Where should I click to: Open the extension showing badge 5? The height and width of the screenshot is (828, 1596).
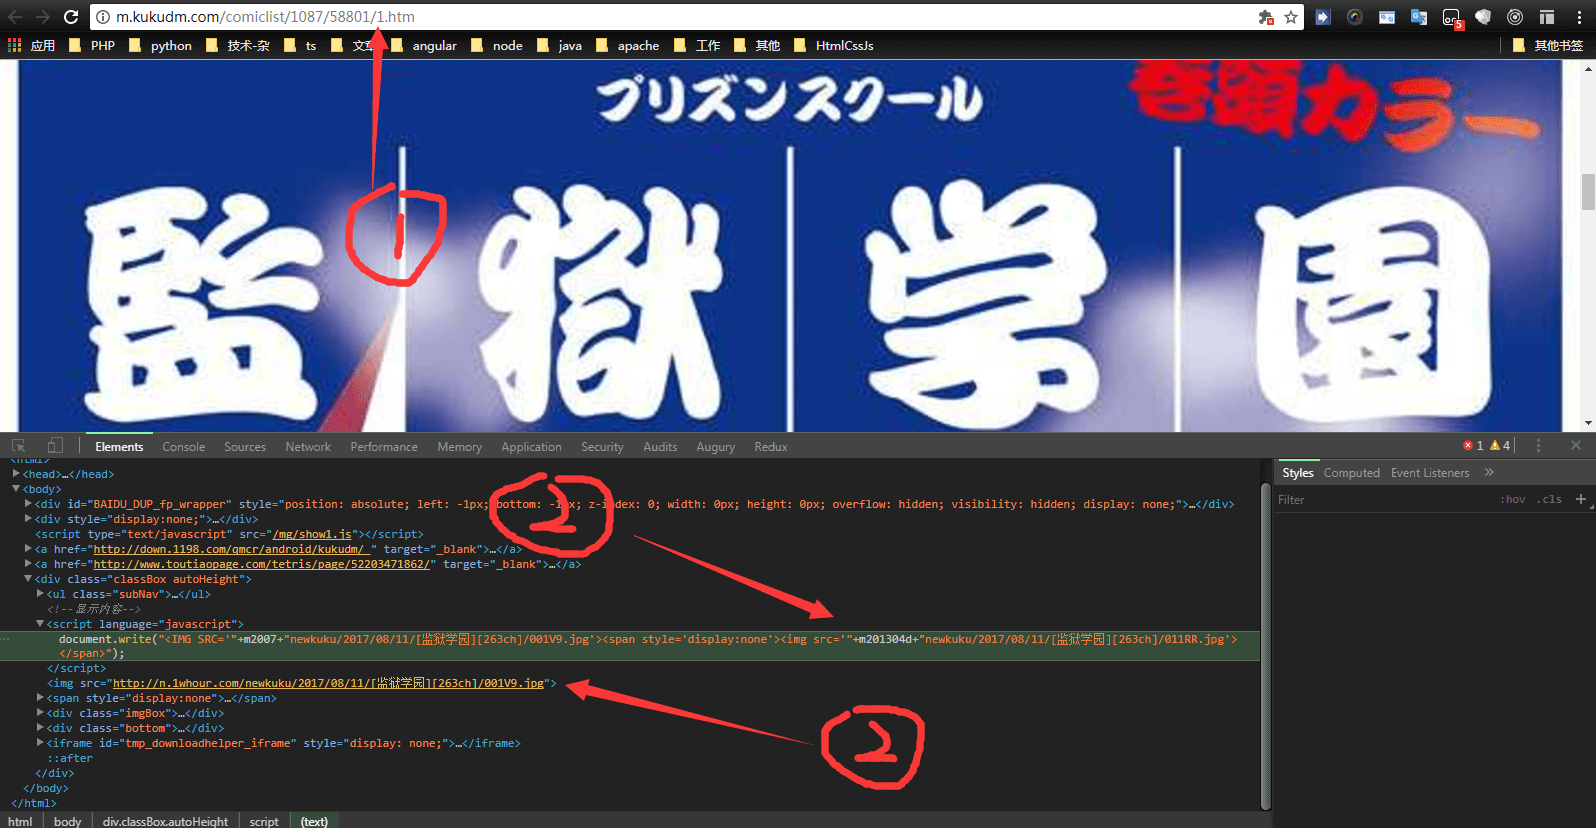coord(1452,18)
